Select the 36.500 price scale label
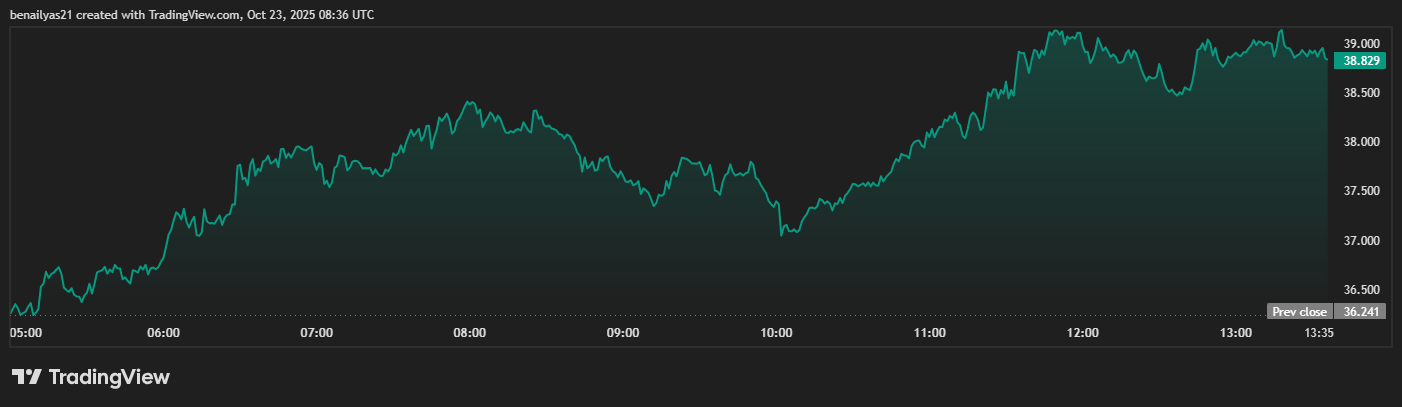1402x407 pixels. tap(1361, 290)
